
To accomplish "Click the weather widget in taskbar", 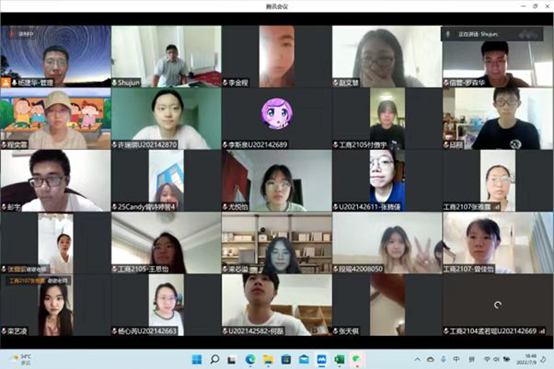I will point(21,359).
